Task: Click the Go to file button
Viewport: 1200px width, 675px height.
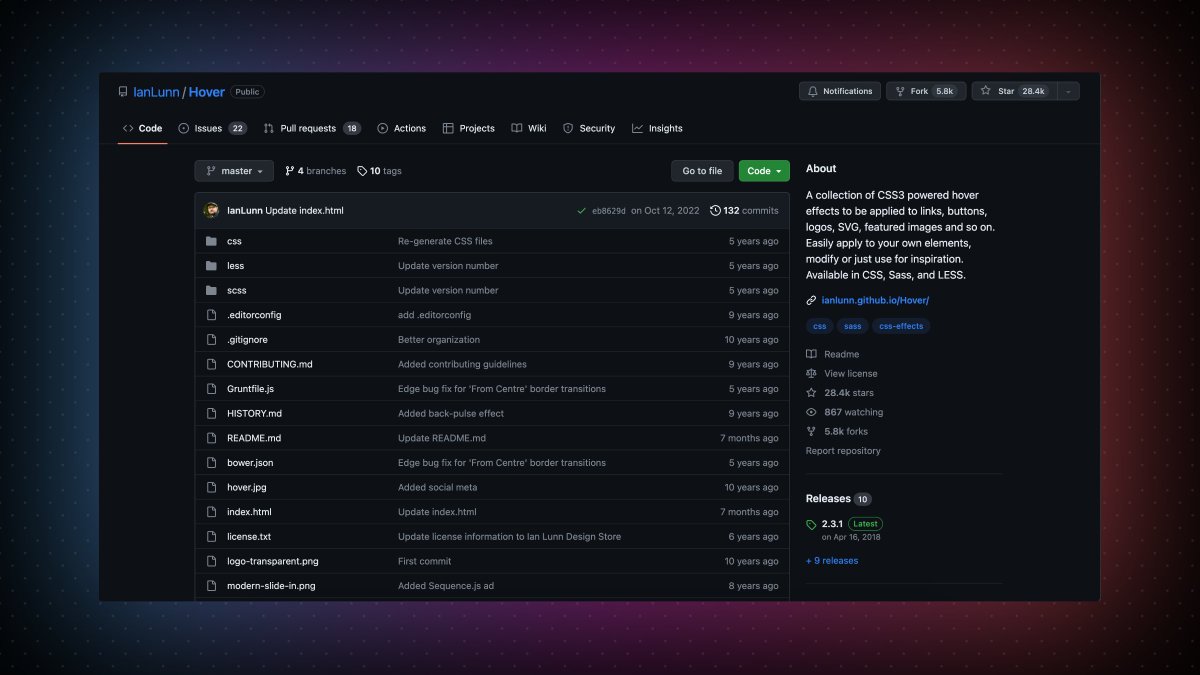Action: click(702, 171)
